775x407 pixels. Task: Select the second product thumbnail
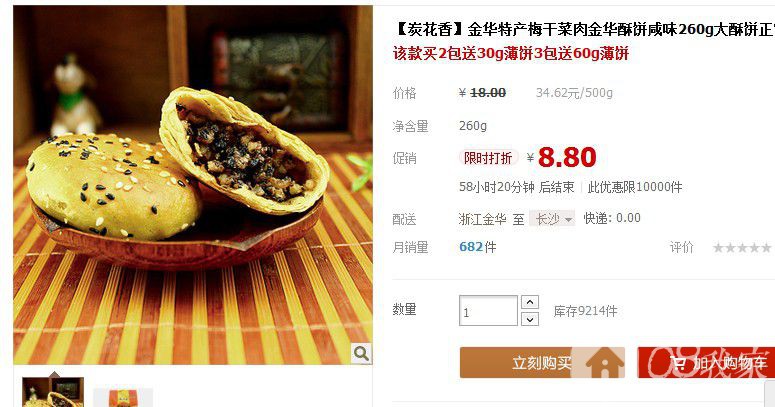click(x=123, y=397)
